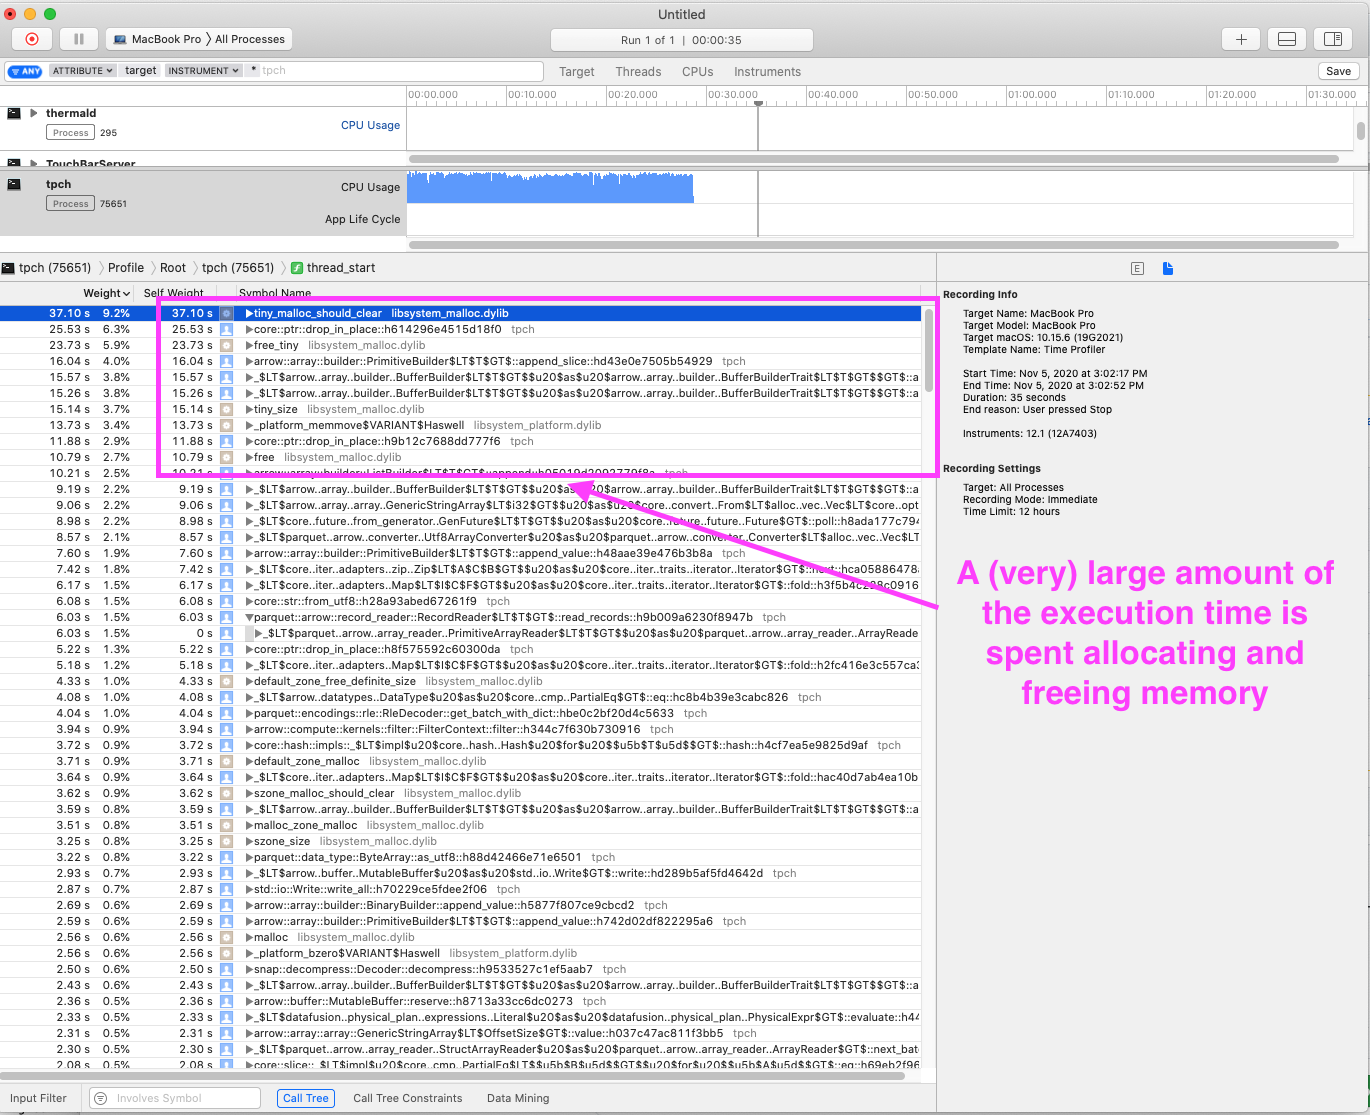Click the 00:10.000 mark on timeline ruler
The height and width of the screenshot is (1115, 1370).
tap(532, 94)
